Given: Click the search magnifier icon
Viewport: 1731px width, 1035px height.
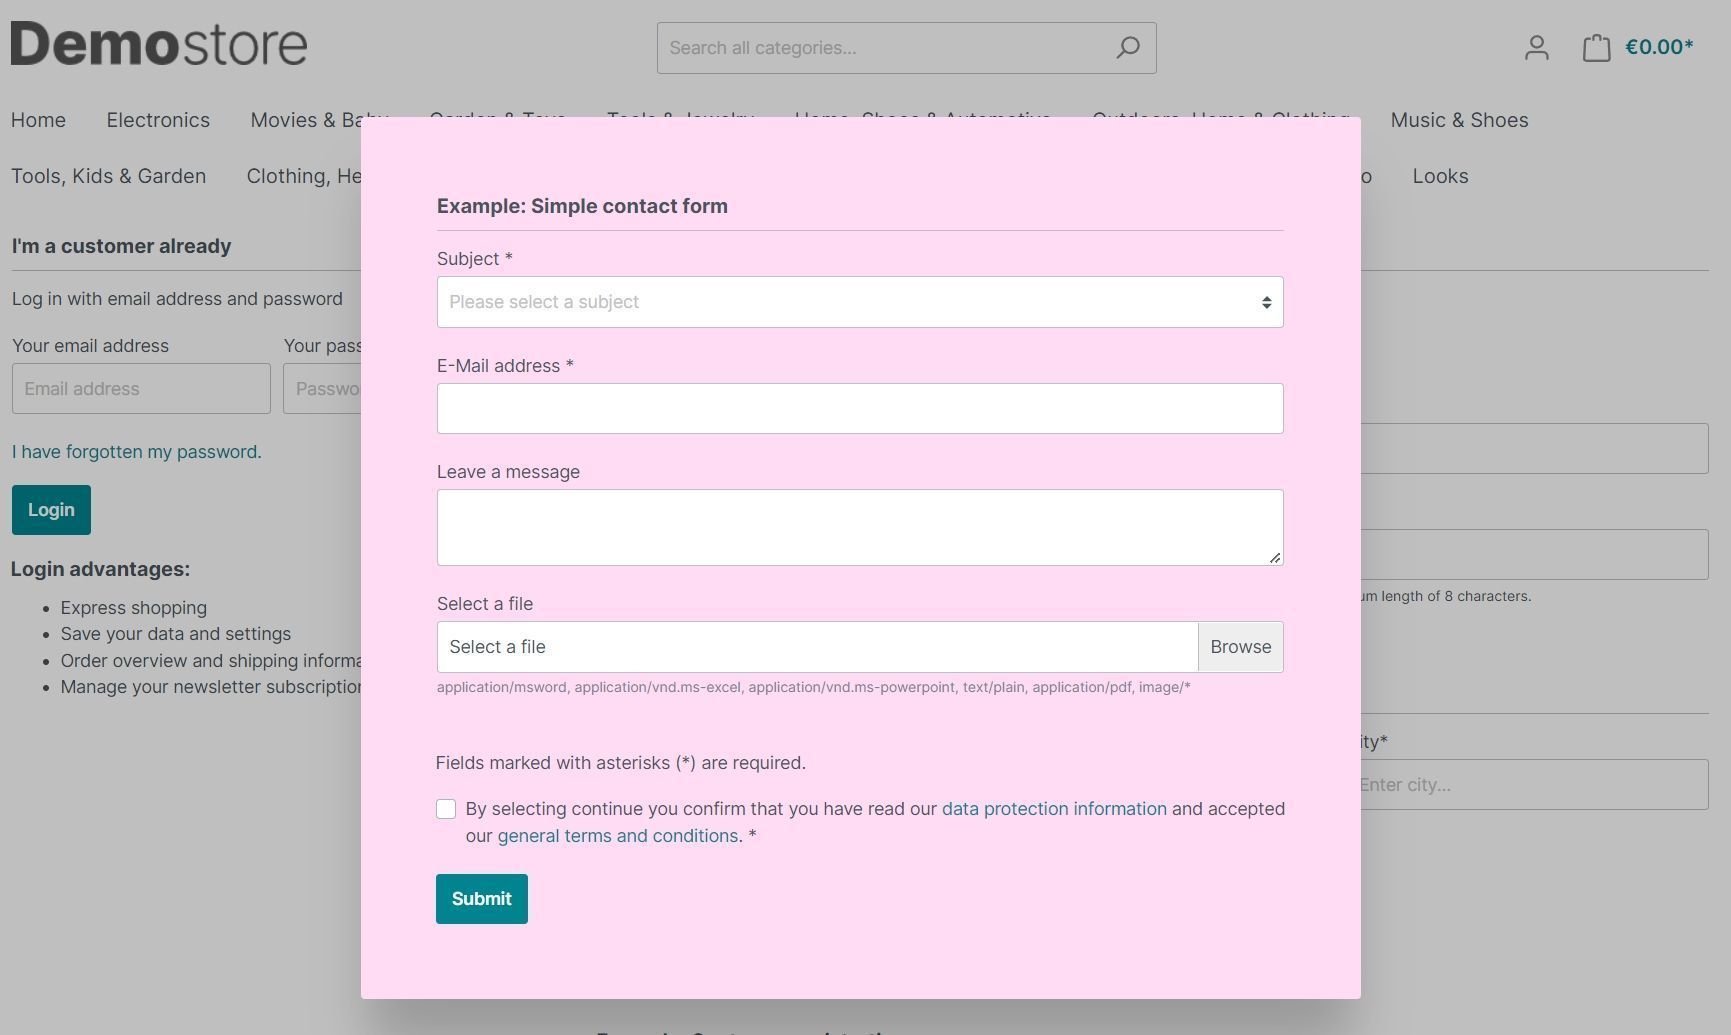Looking at the screenshot, I should pyautogui.click(x=1128, y=48).
